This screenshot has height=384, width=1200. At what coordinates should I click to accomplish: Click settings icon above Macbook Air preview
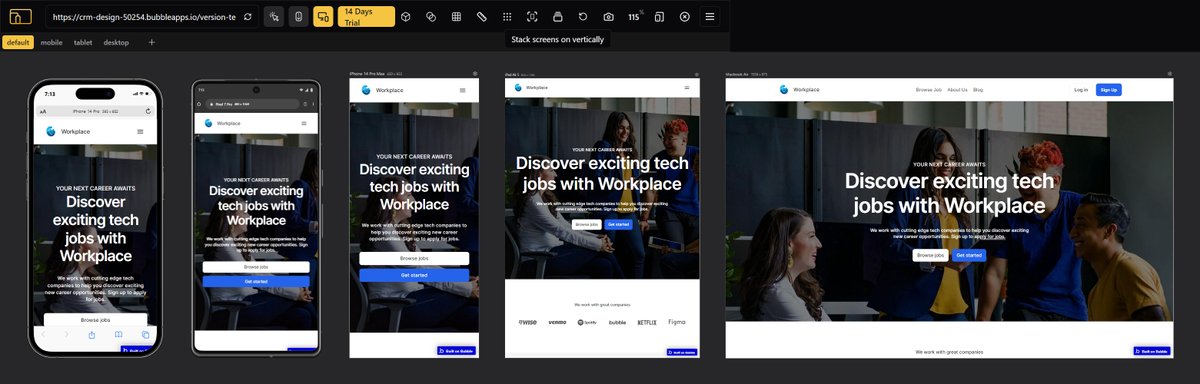[x=1169, y=74]
